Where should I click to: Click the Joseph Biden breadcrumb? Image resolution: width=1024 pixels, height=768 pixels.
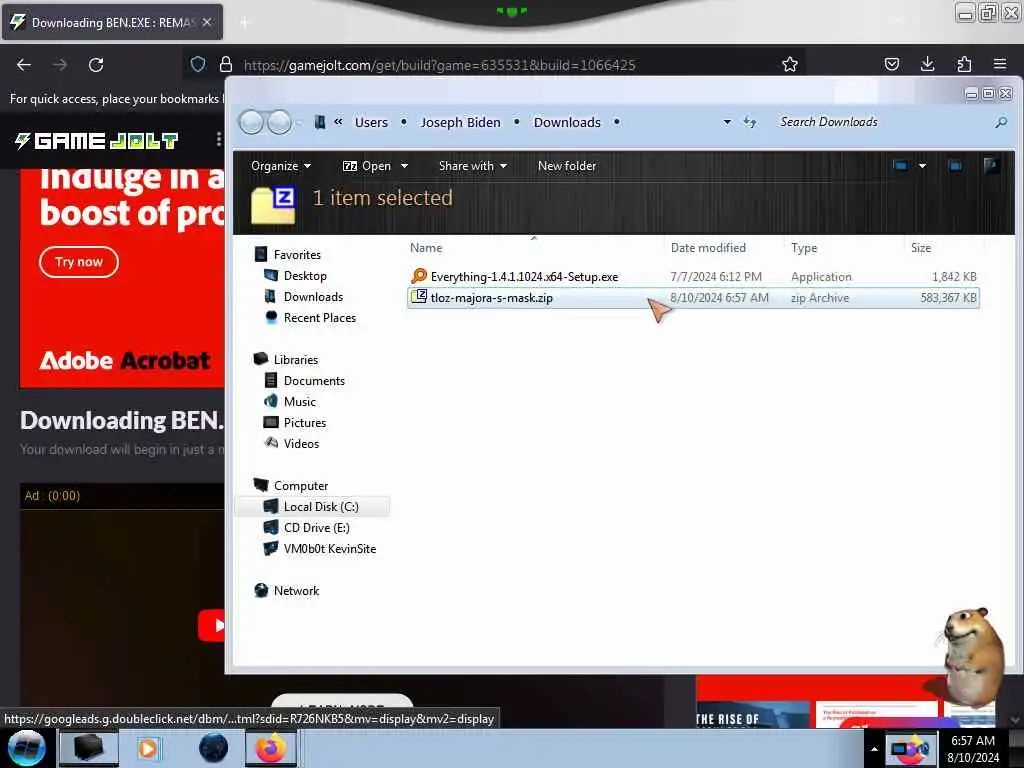pyautogui.click(x=460, y=122)
